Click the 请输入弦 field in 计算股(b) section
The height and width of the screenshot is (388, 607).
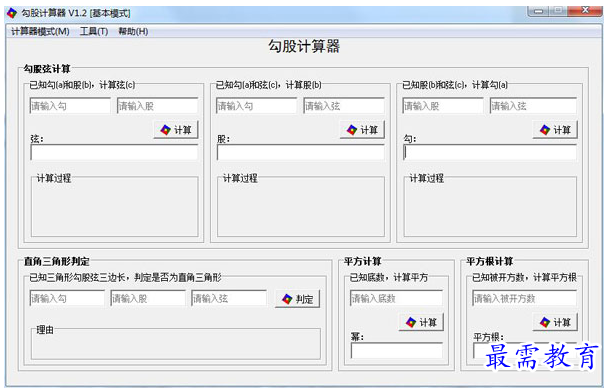point(344,106)
